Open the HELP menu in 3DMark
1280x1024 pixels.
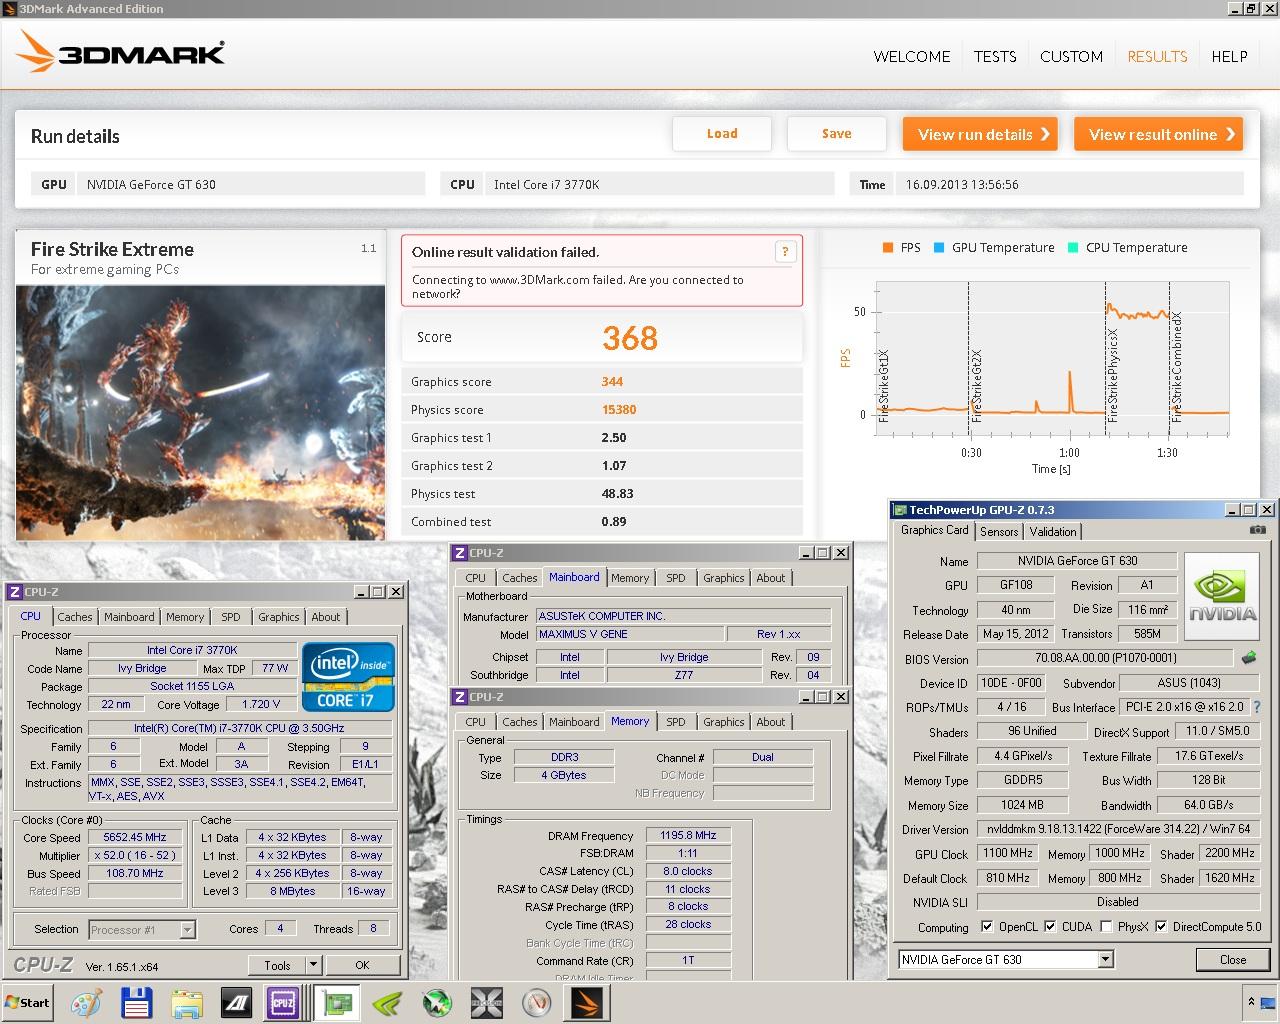pos(1229,57)
